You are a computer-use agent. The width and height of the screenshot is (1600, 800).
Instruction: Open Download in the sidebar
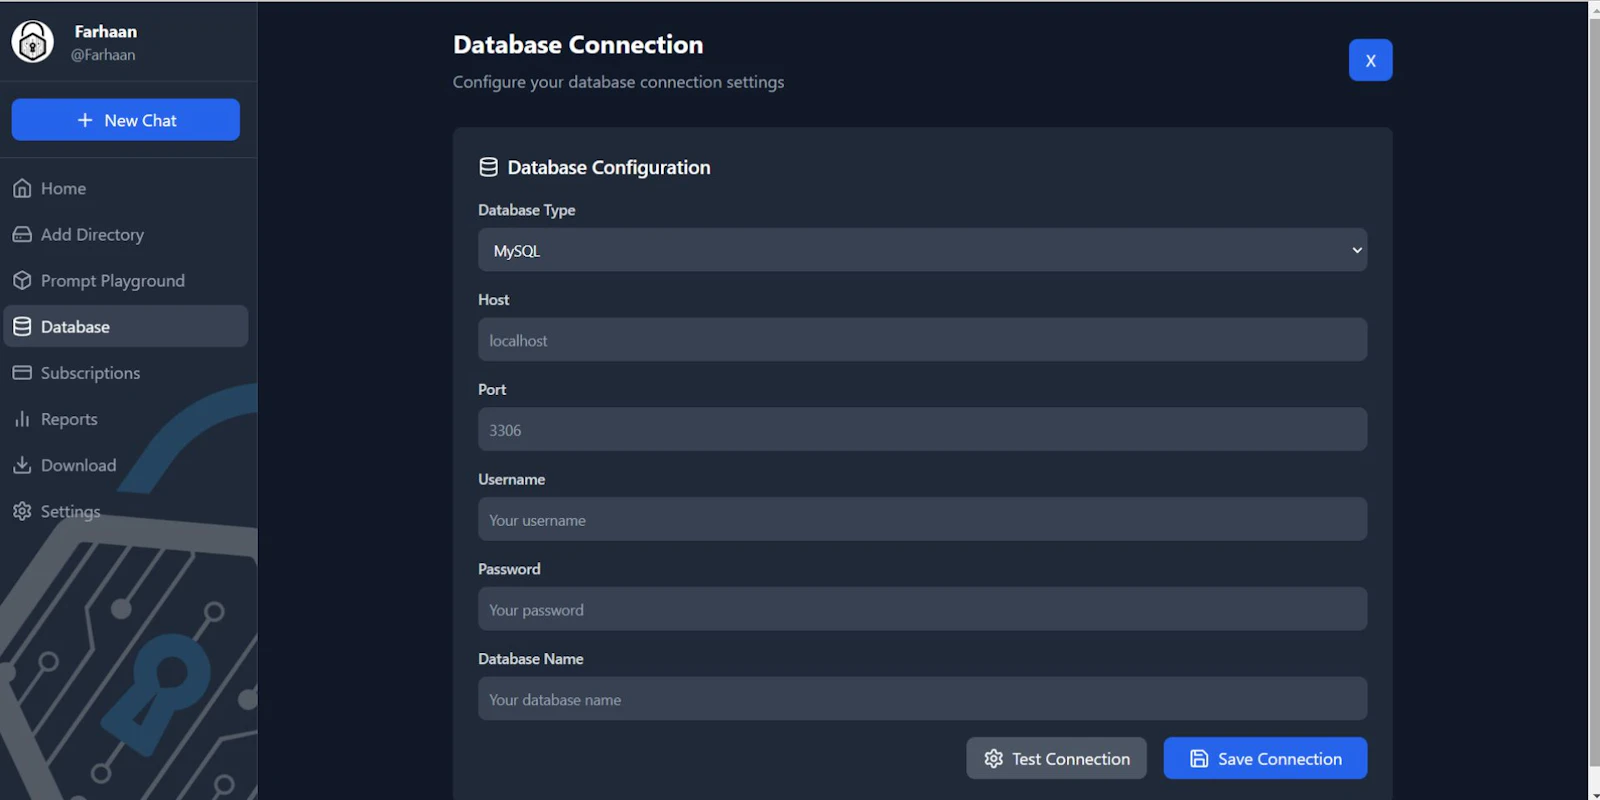(x=126, y=465)
